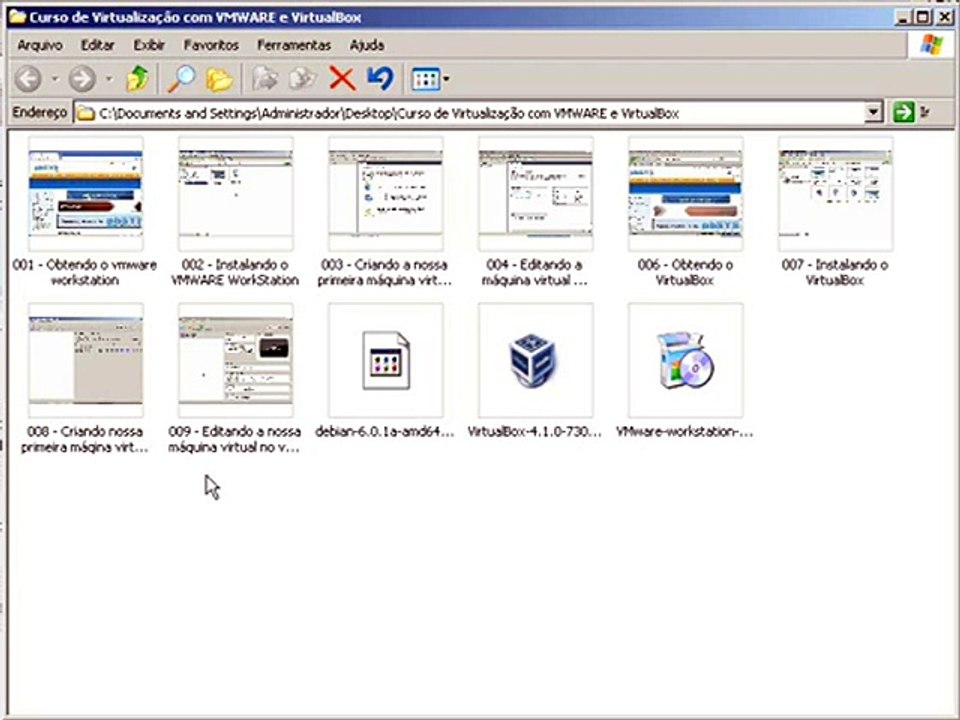Select thumbnail 007 Instalando o VirtualBox
Image resolution: width=960 pixels, height=720 pixels.
[836, 193]
